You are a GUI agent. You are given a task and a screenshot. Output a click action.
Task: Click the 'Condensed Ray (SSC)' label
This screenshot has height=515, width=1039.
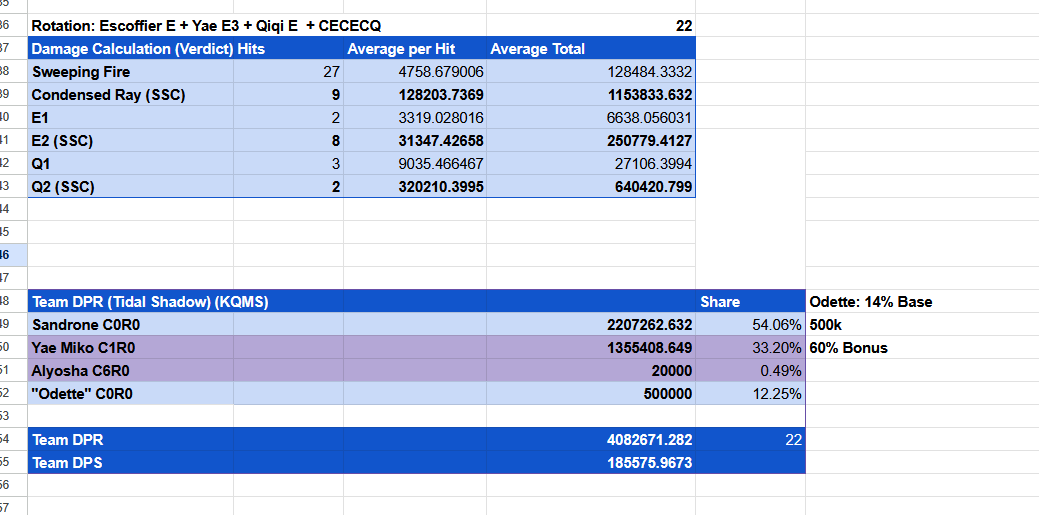(x=131, y=95)
